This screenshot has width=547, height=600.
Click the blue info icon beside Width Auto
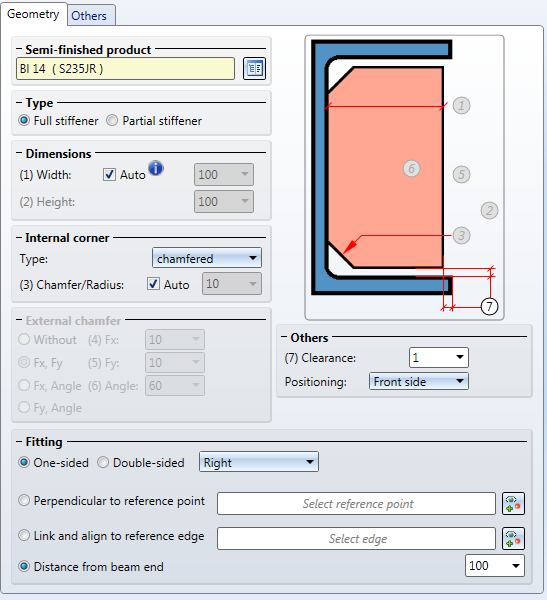(x=156, y=168)
